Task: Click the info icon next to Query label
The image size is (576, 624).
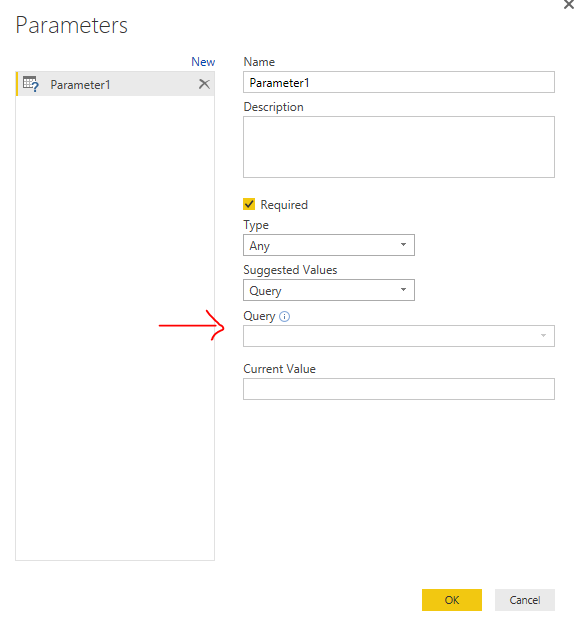Action: 284,316
